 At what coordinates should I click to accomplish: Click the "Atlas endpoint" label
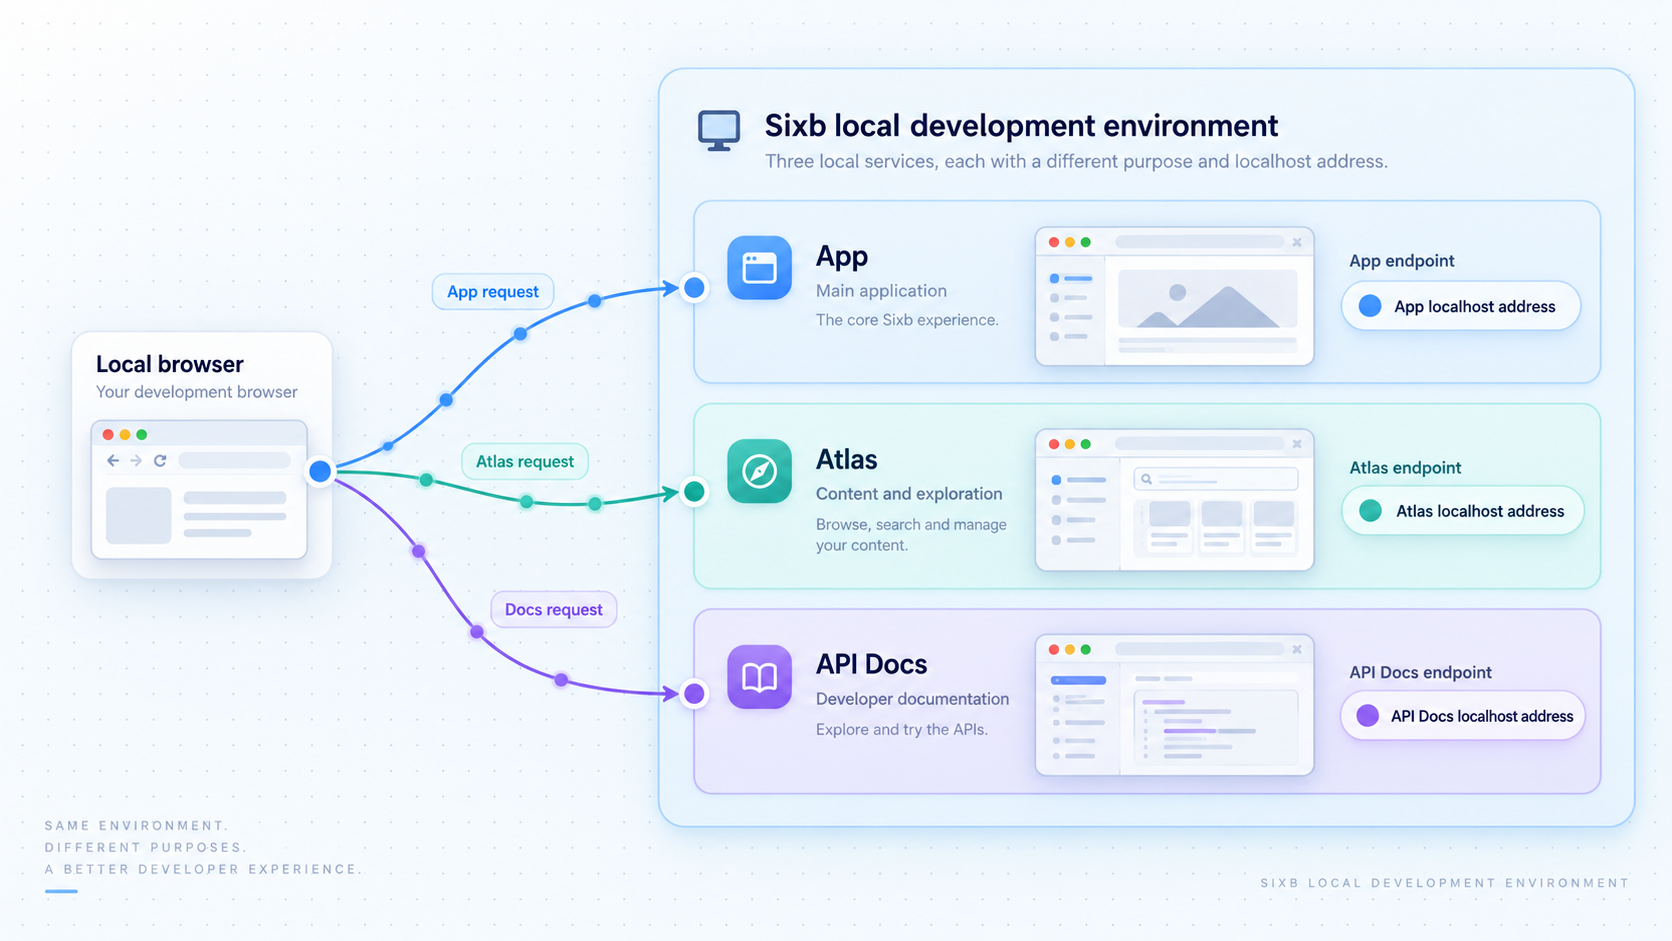pyautogui.click(x=1405, y=468)
